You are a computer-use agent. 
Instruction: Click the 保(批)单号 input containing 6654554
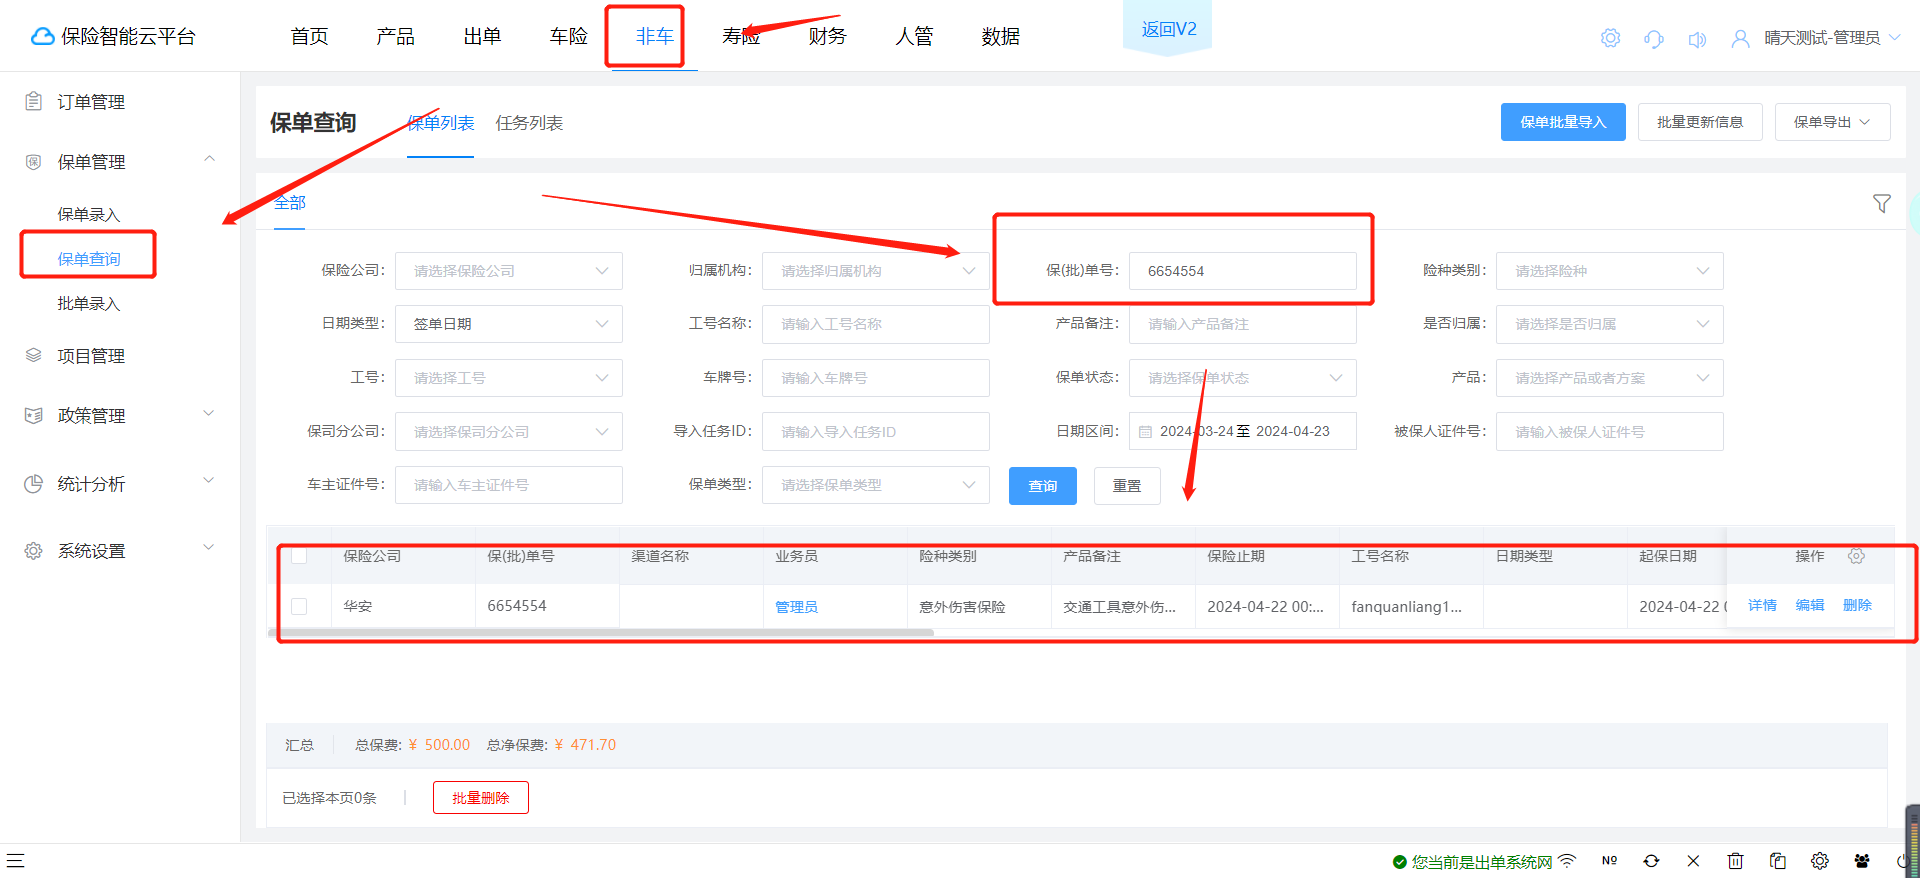click(1243, 271)
